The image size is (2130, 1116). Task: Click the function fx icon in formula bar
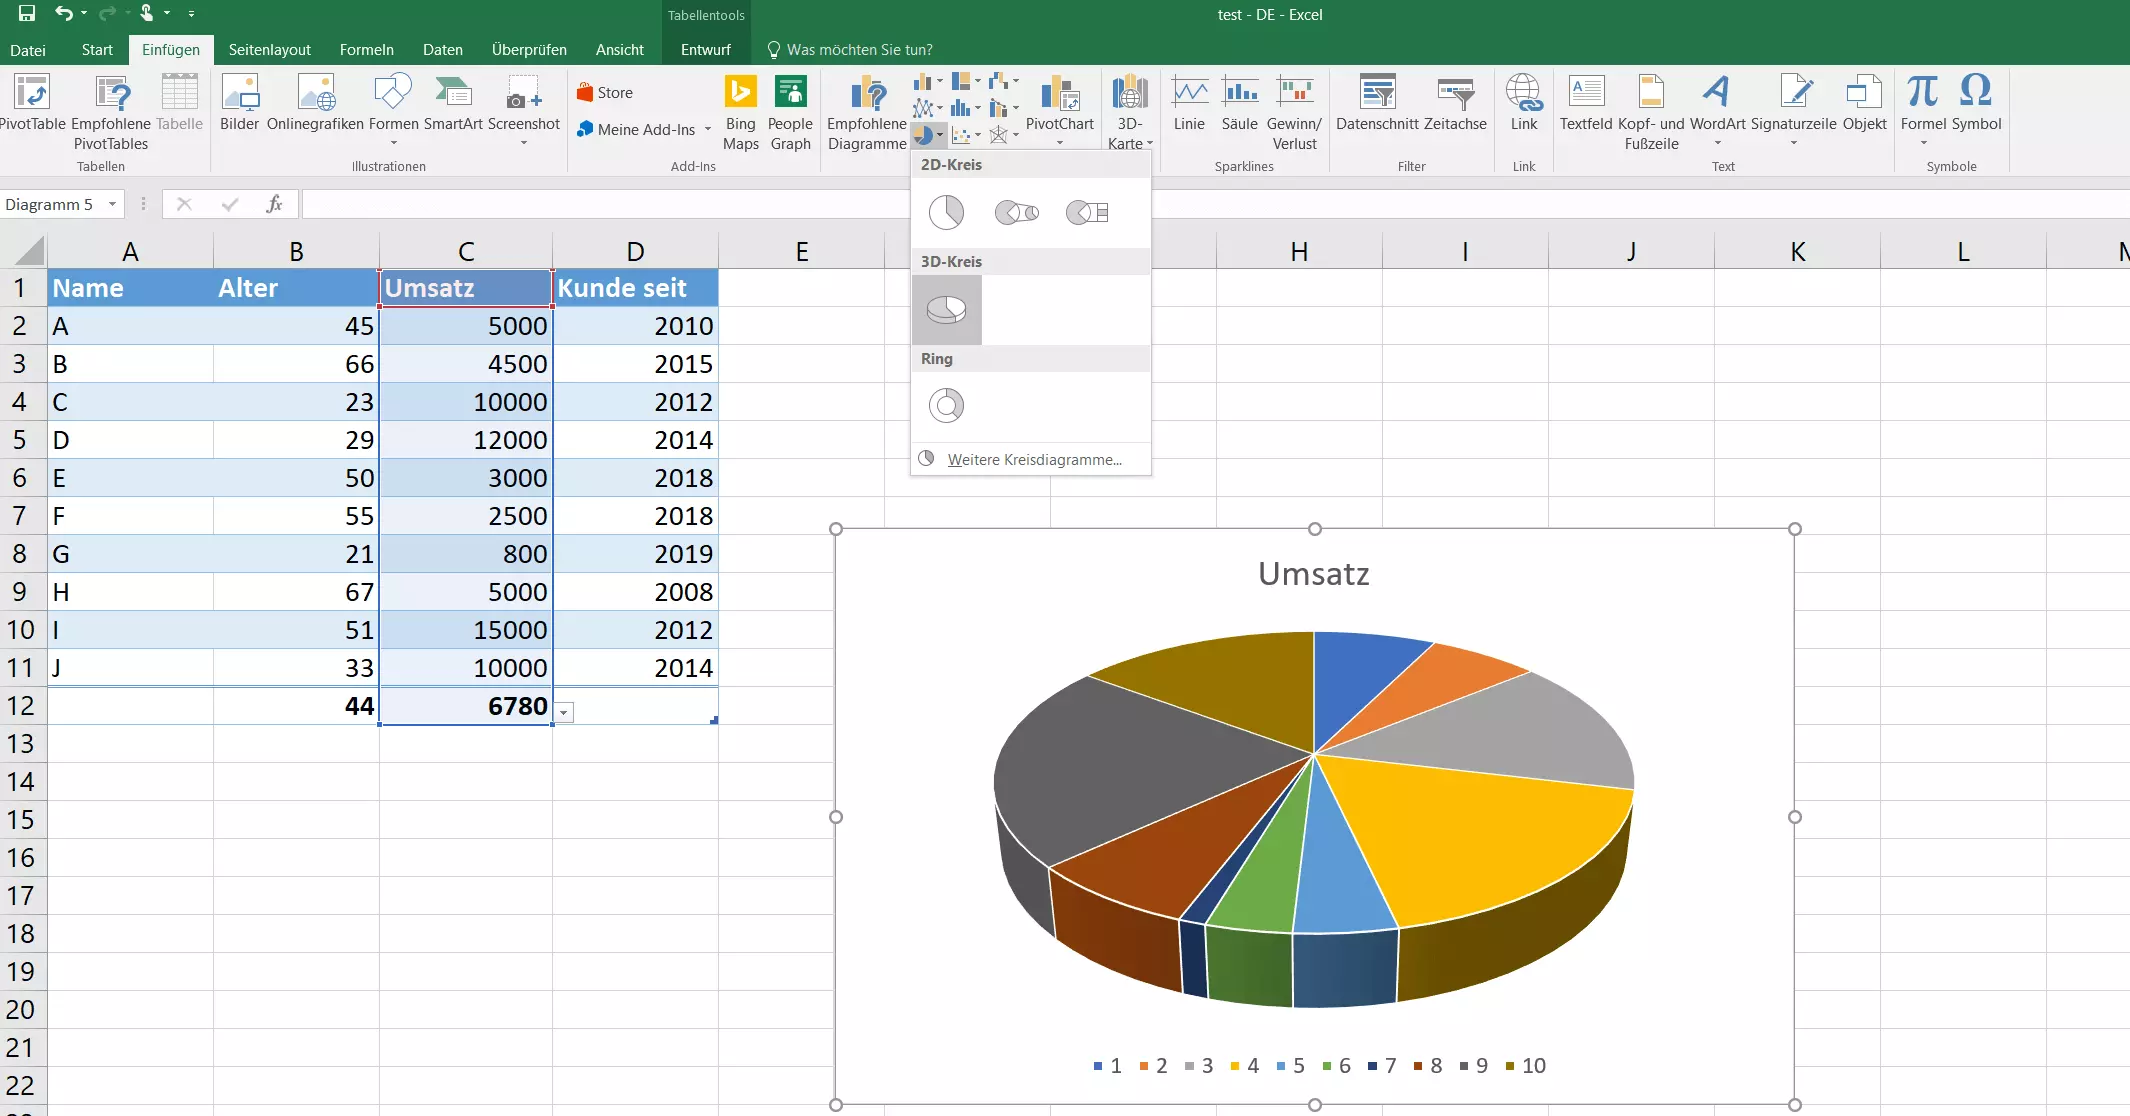tap(274, 204)
